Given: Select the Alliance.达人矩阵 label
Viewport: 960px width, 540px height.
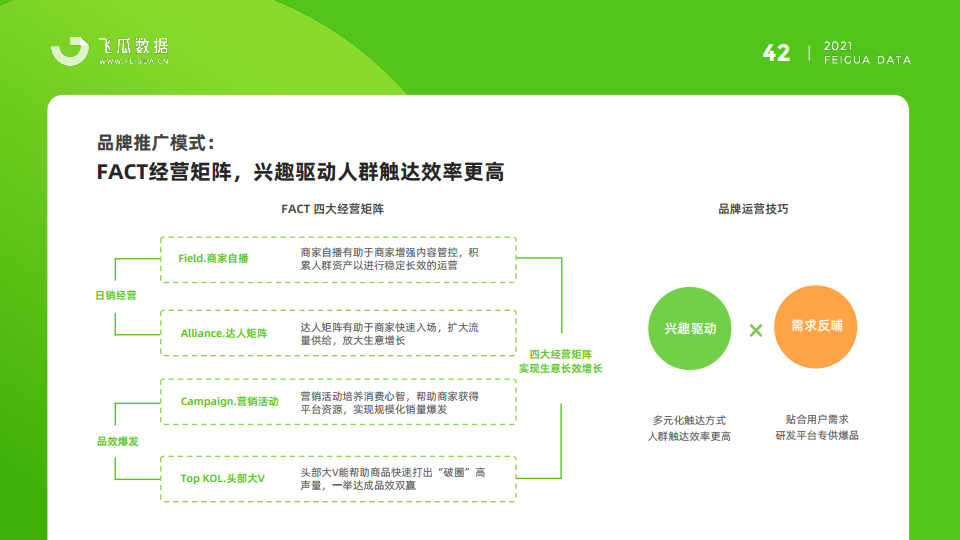Looking at the screenshot, I should [223, 334].
